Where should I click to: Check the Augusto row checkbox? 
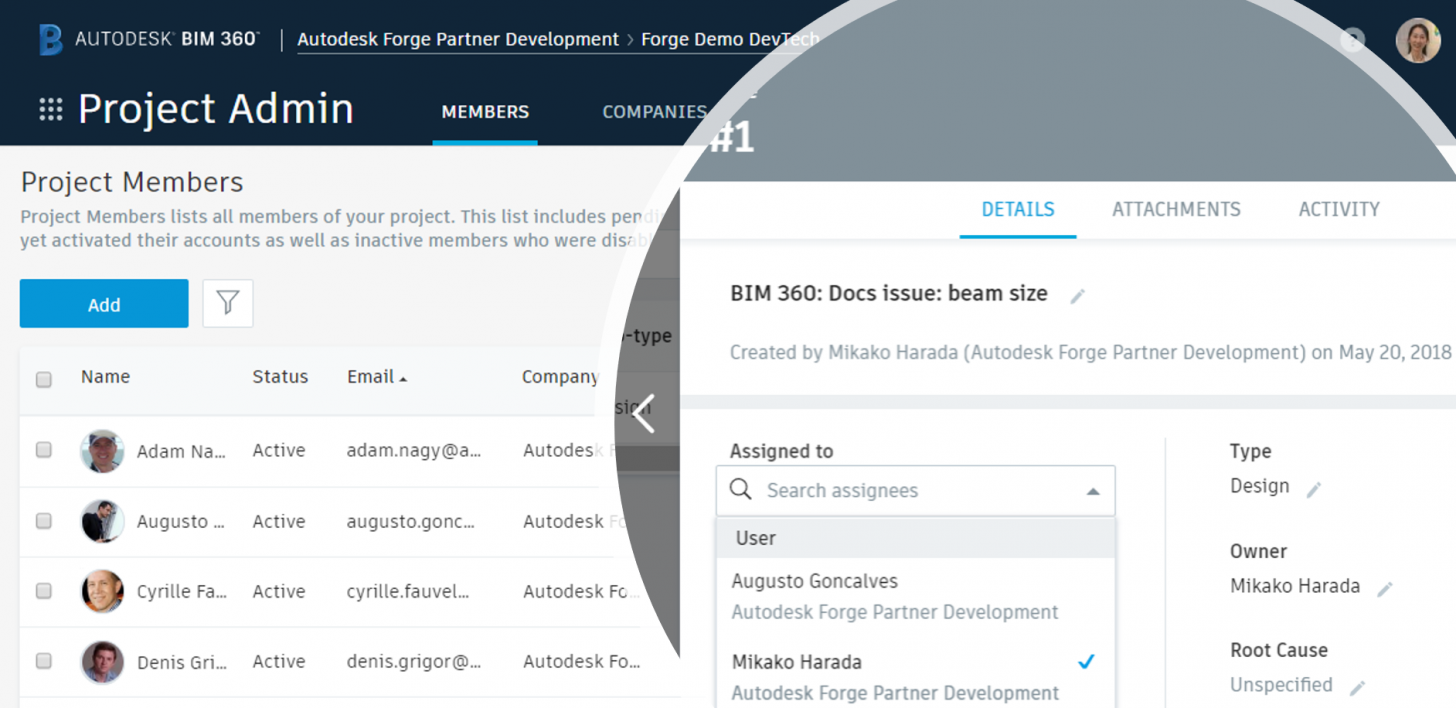coord(44,520)
